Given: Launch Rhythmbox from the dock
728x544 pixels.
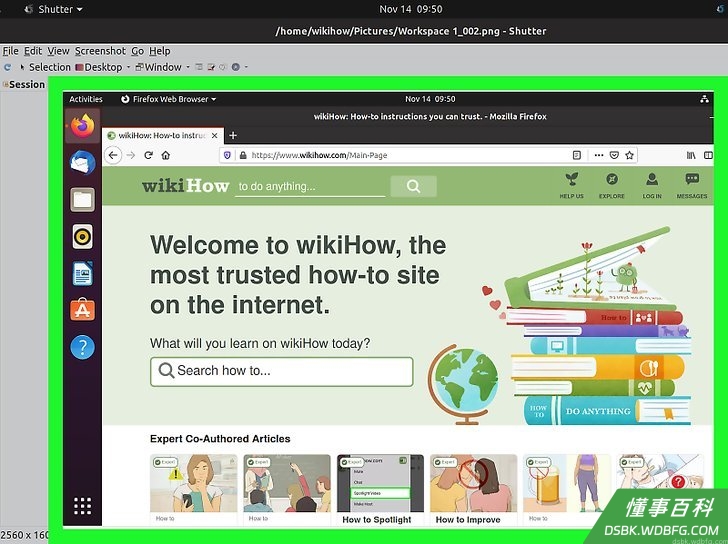Looking at the screenshot, I should 83,237.
